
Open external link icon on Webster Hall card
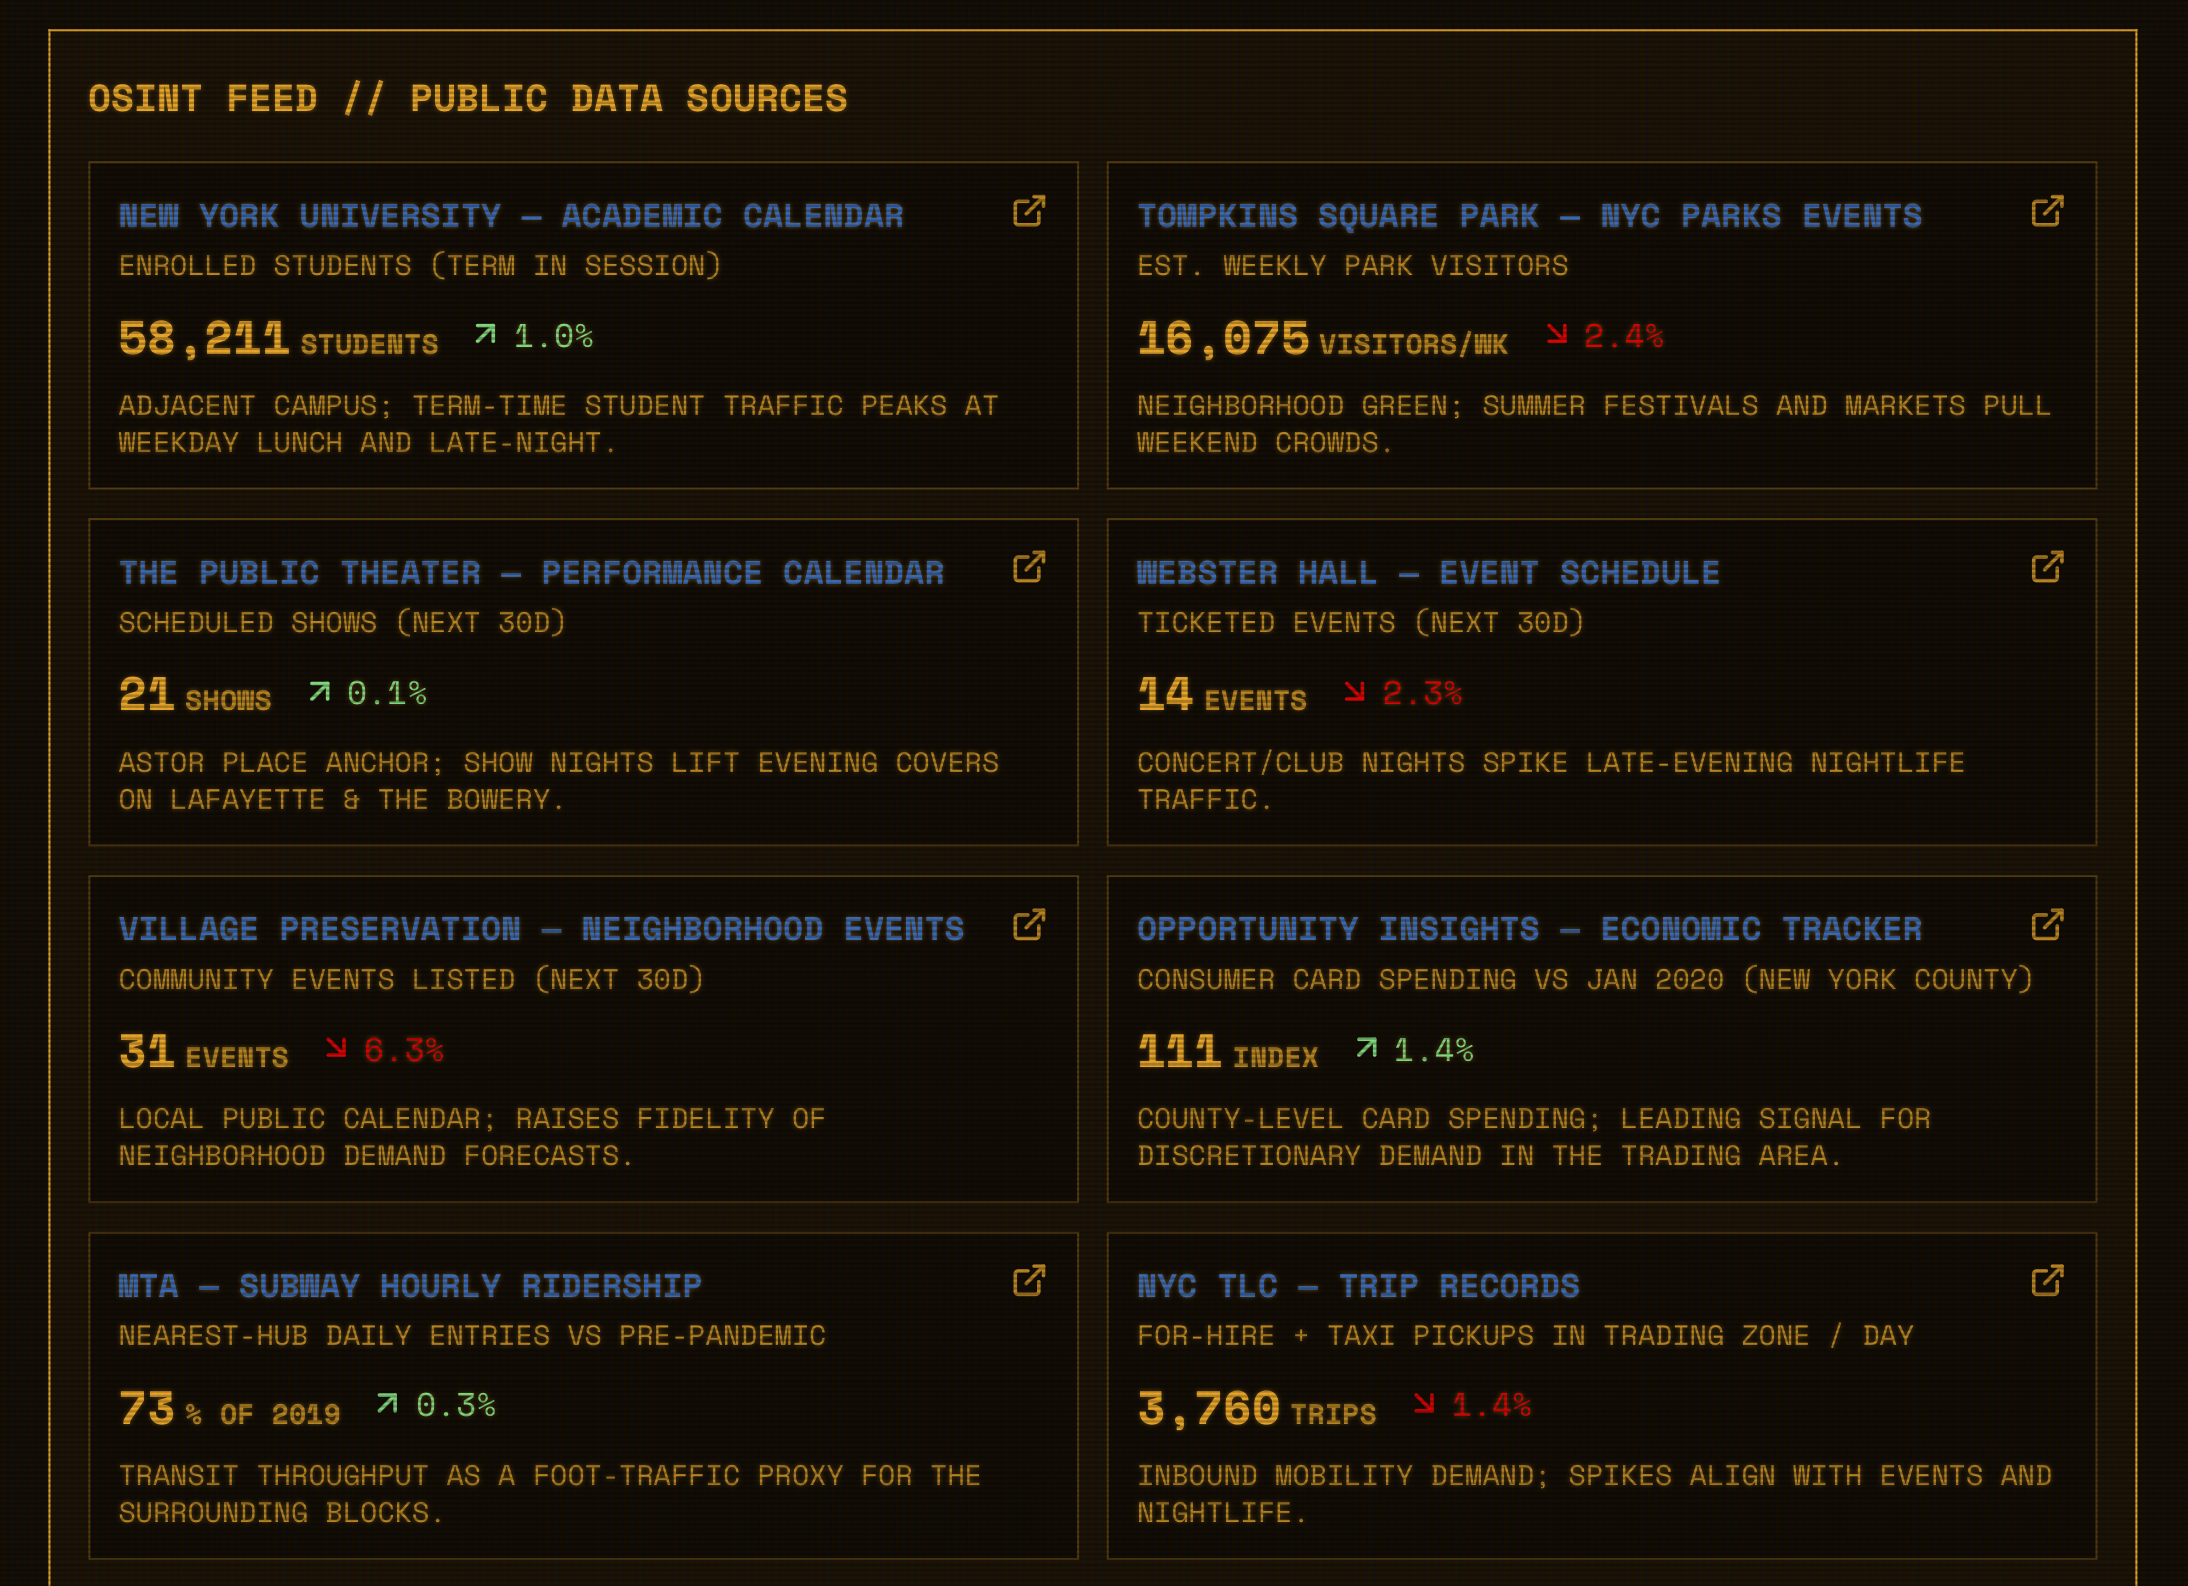click(2047, 568)
